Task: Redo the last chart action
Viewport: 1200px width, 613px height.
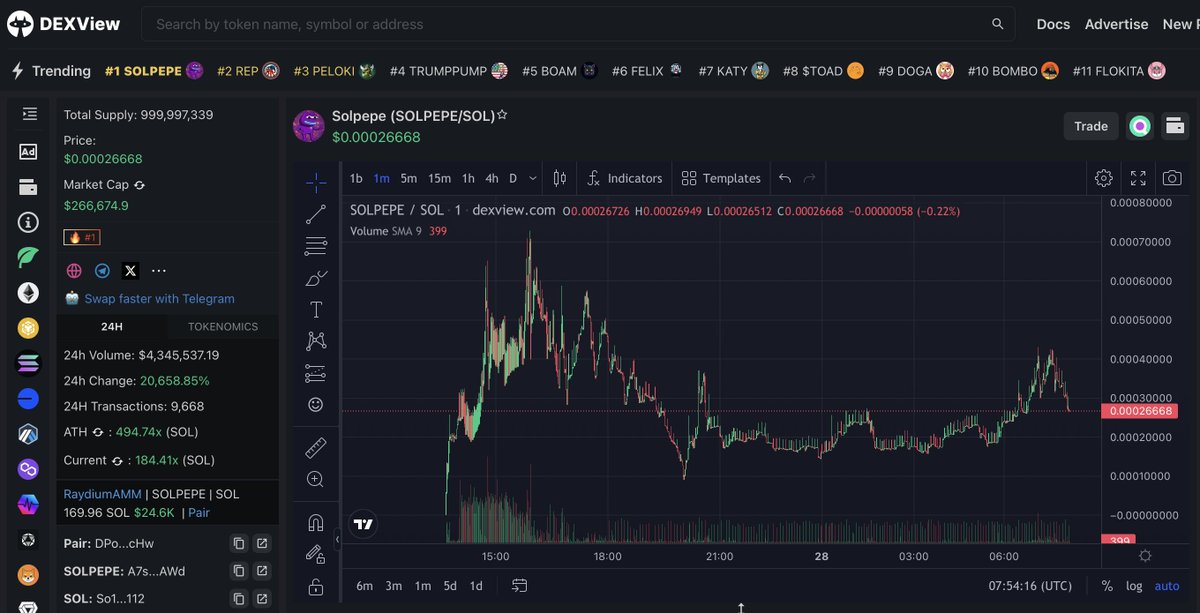Action: (810, 178)
